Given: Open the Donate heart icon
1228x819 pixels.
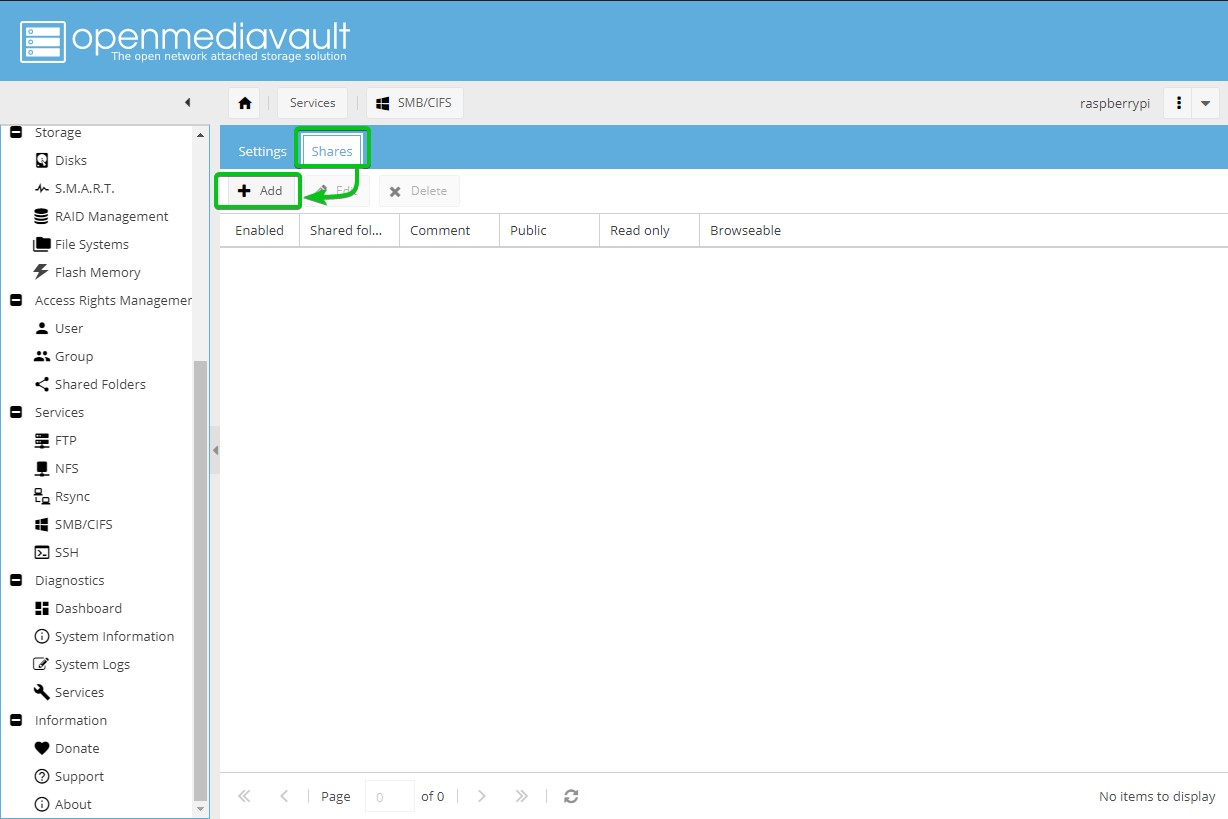Looking at the screenshot, I should click(42, 748).
